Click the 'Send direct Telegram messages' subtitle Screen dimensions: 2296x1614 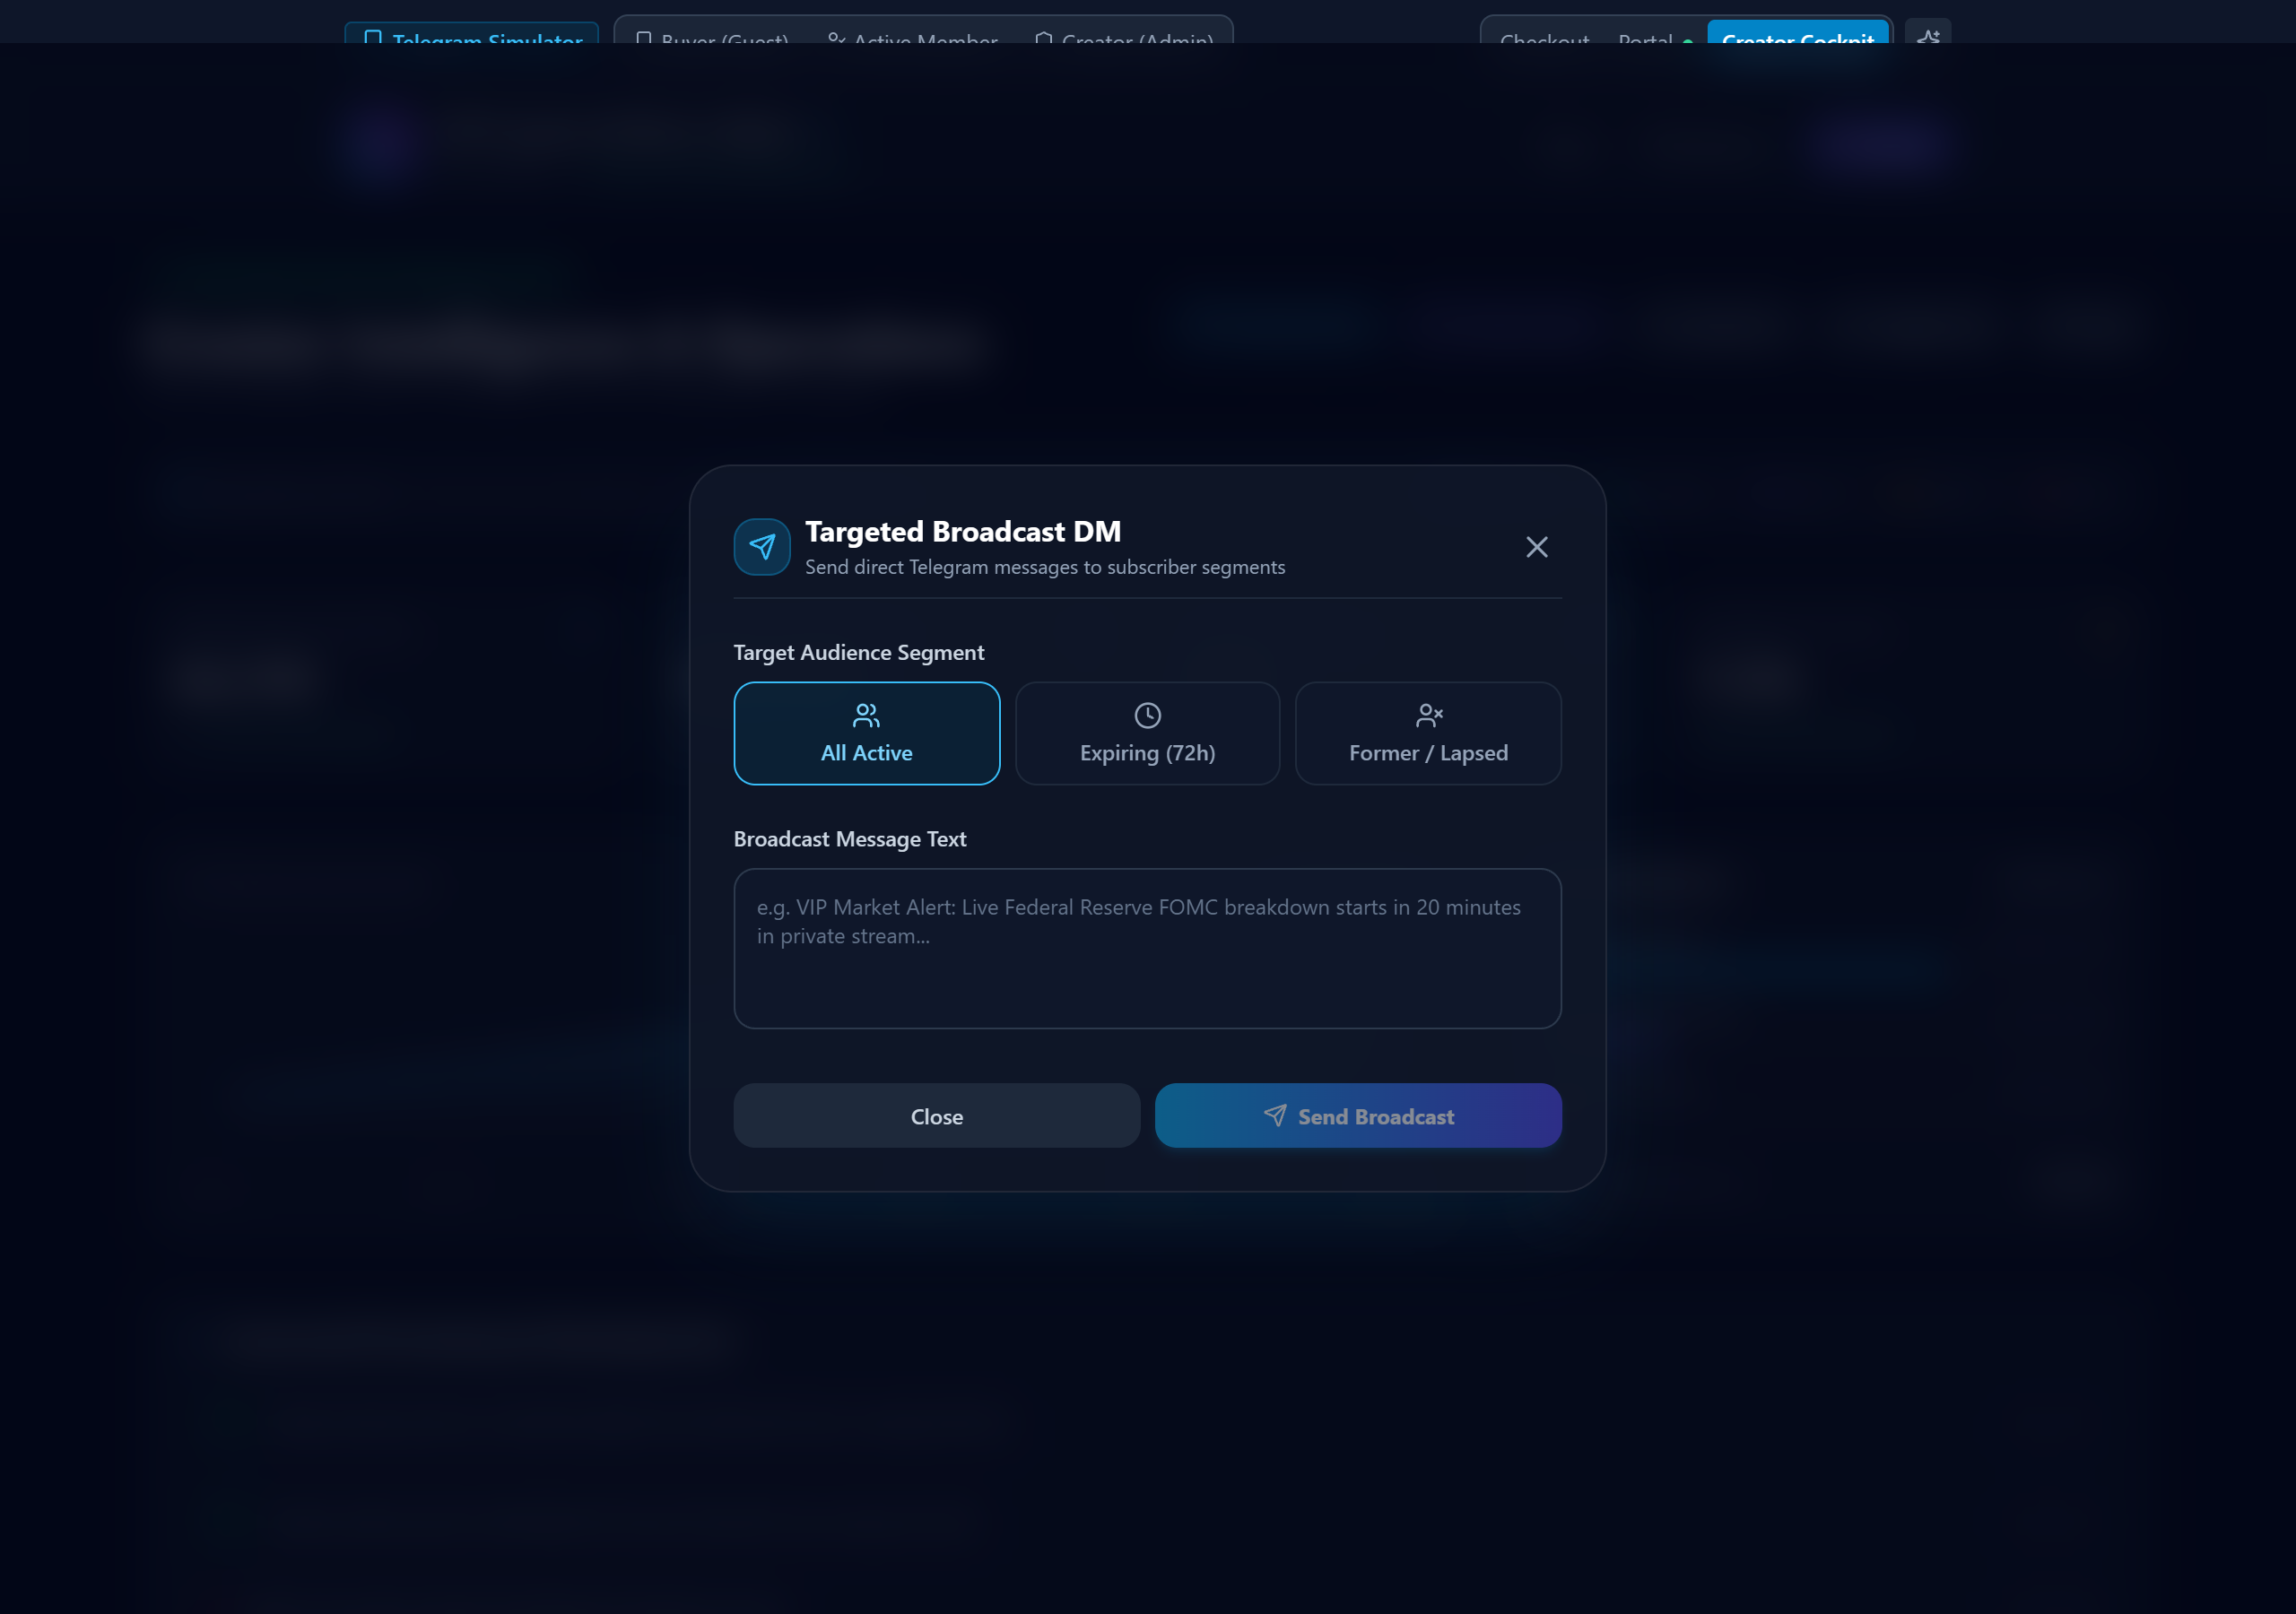[1045, 567]
